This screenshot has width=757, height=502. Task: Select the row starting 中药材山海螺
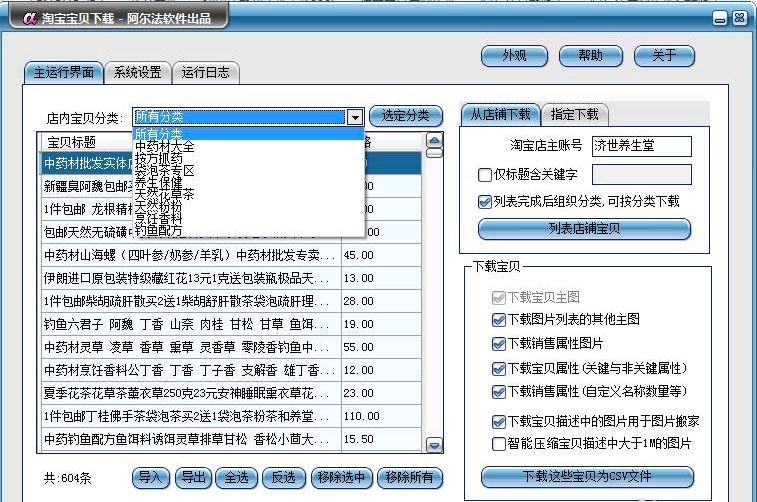point(231,255)
